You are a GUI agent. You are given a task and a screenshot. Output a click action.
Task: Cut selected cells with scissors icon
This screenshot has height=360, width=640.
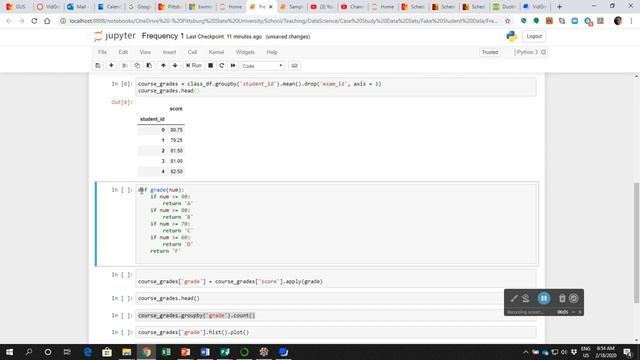click(124, 66)
